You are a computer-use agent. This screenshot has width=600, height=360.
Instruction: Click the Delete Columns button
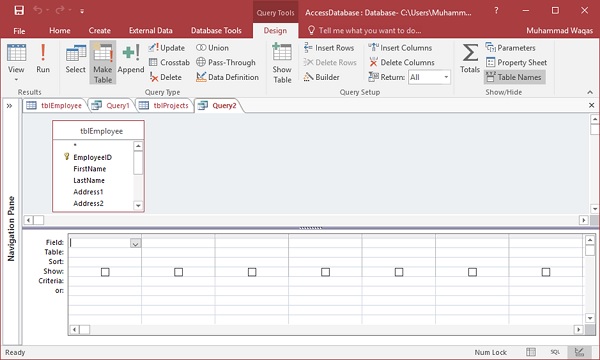click(x=402, y=62)
